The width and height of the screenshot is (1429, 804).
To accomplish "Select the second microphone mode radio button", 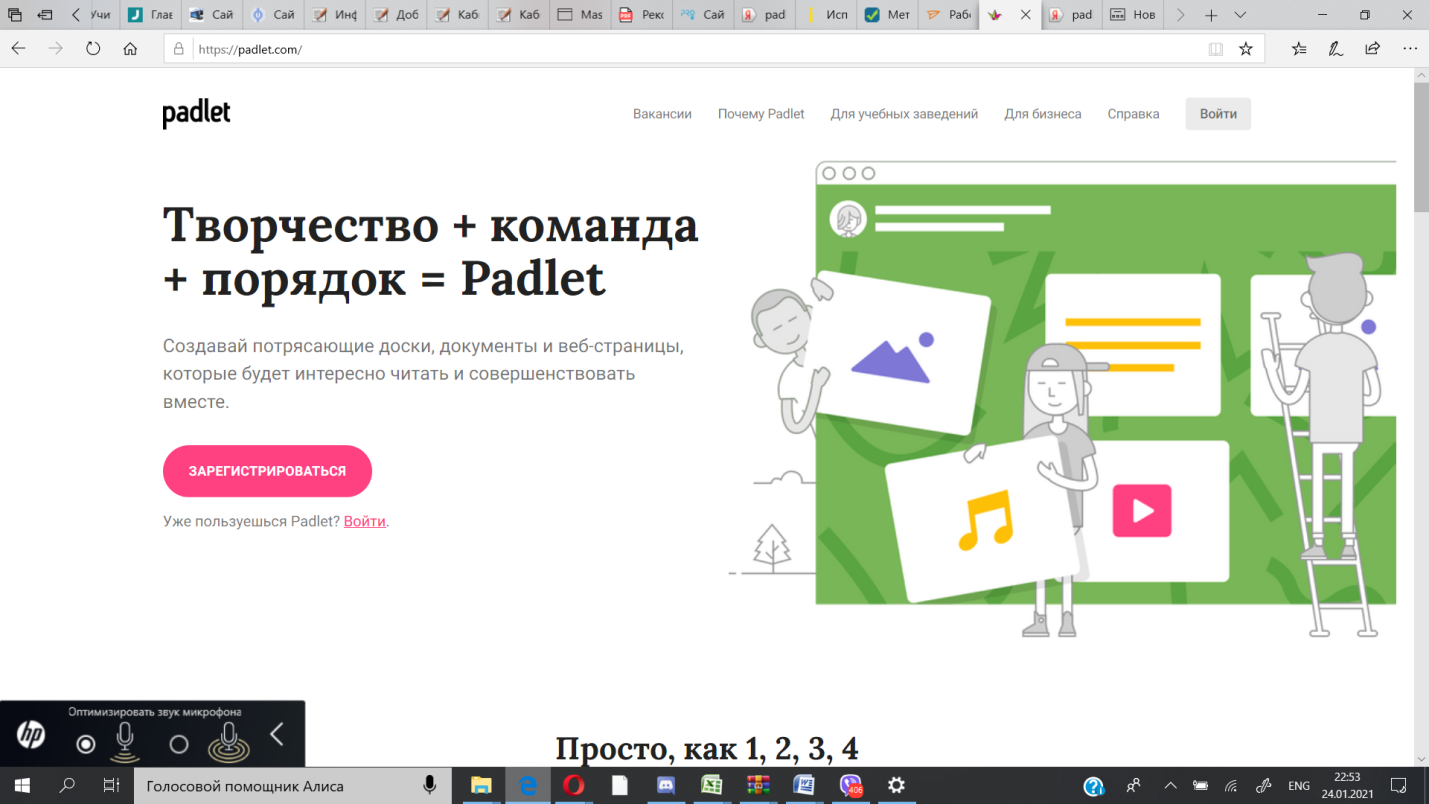I will 179,744.
